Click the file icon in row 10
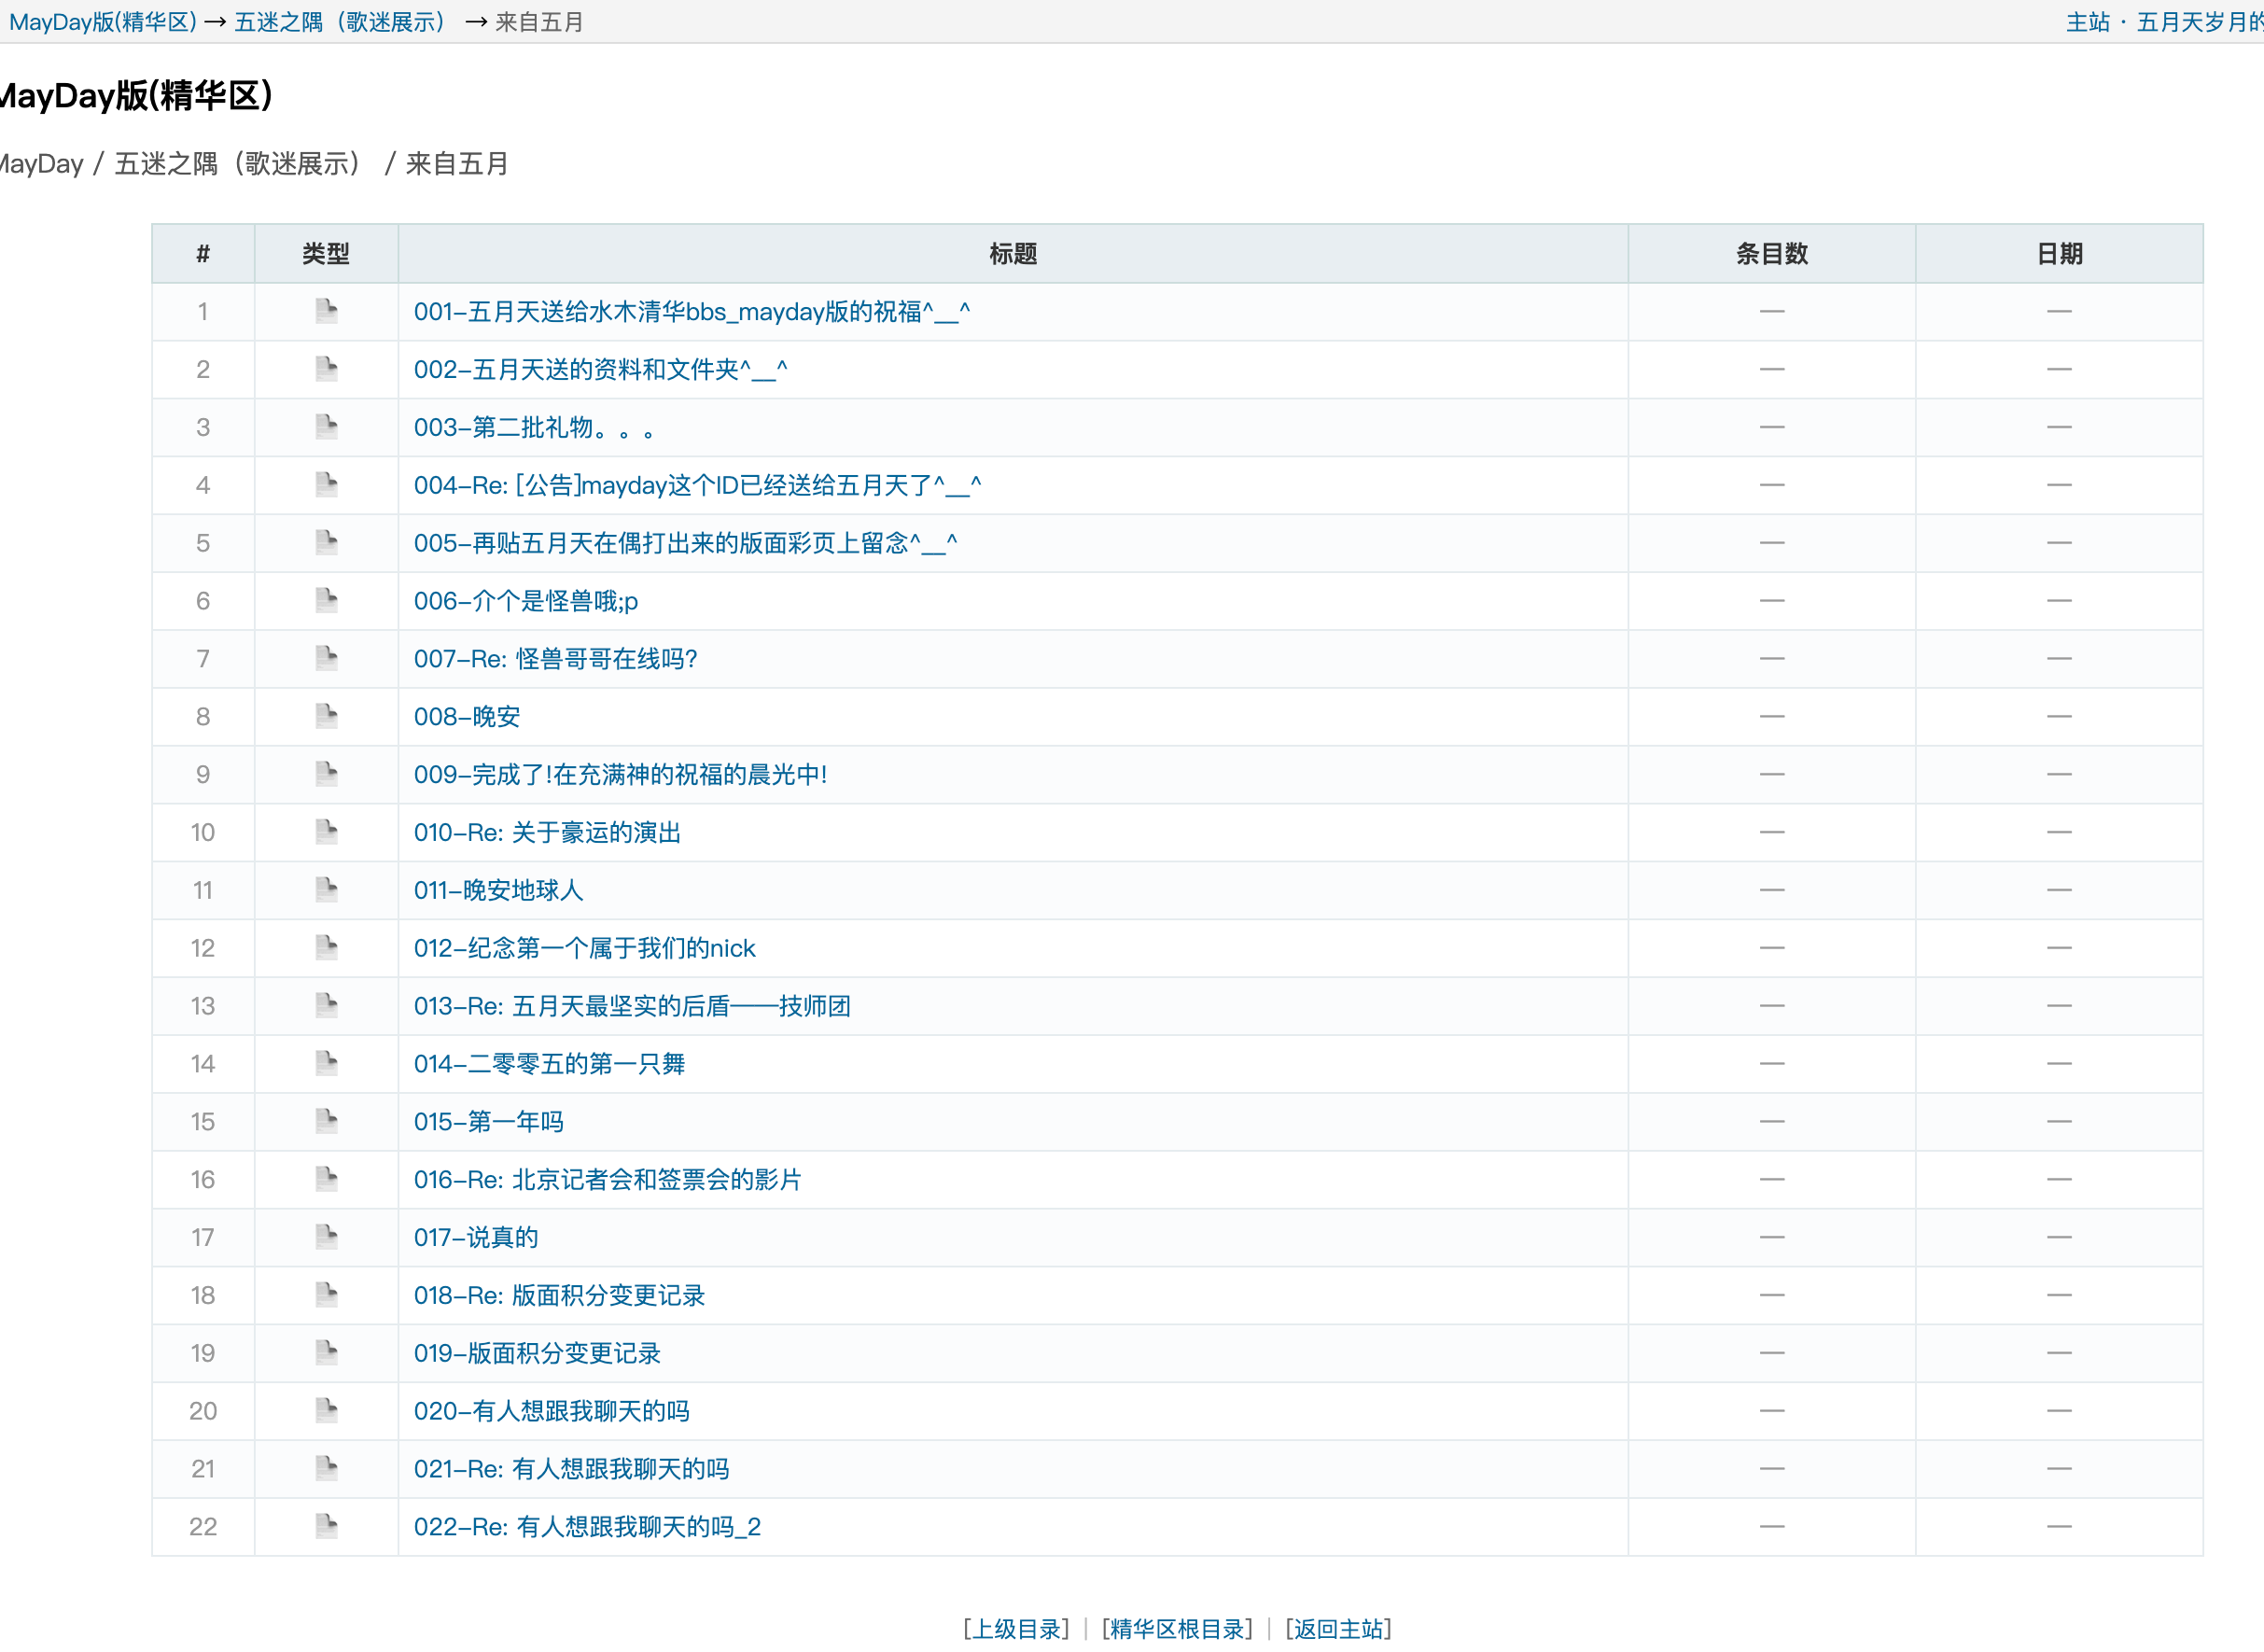This screenshot has height=1652, width=2264. click(326, 832)
